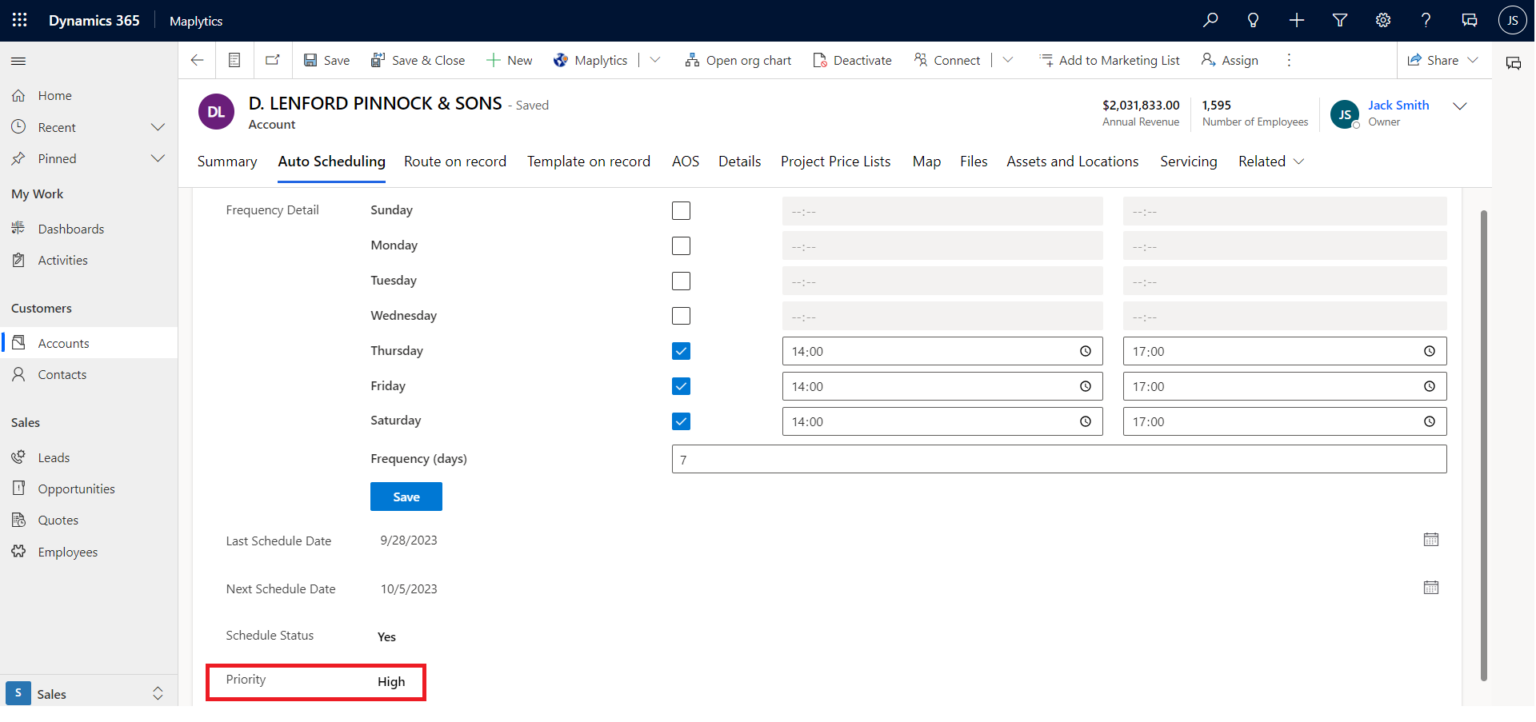Open the Settings gear
Screen dimensions: 1536x722
1383,20
